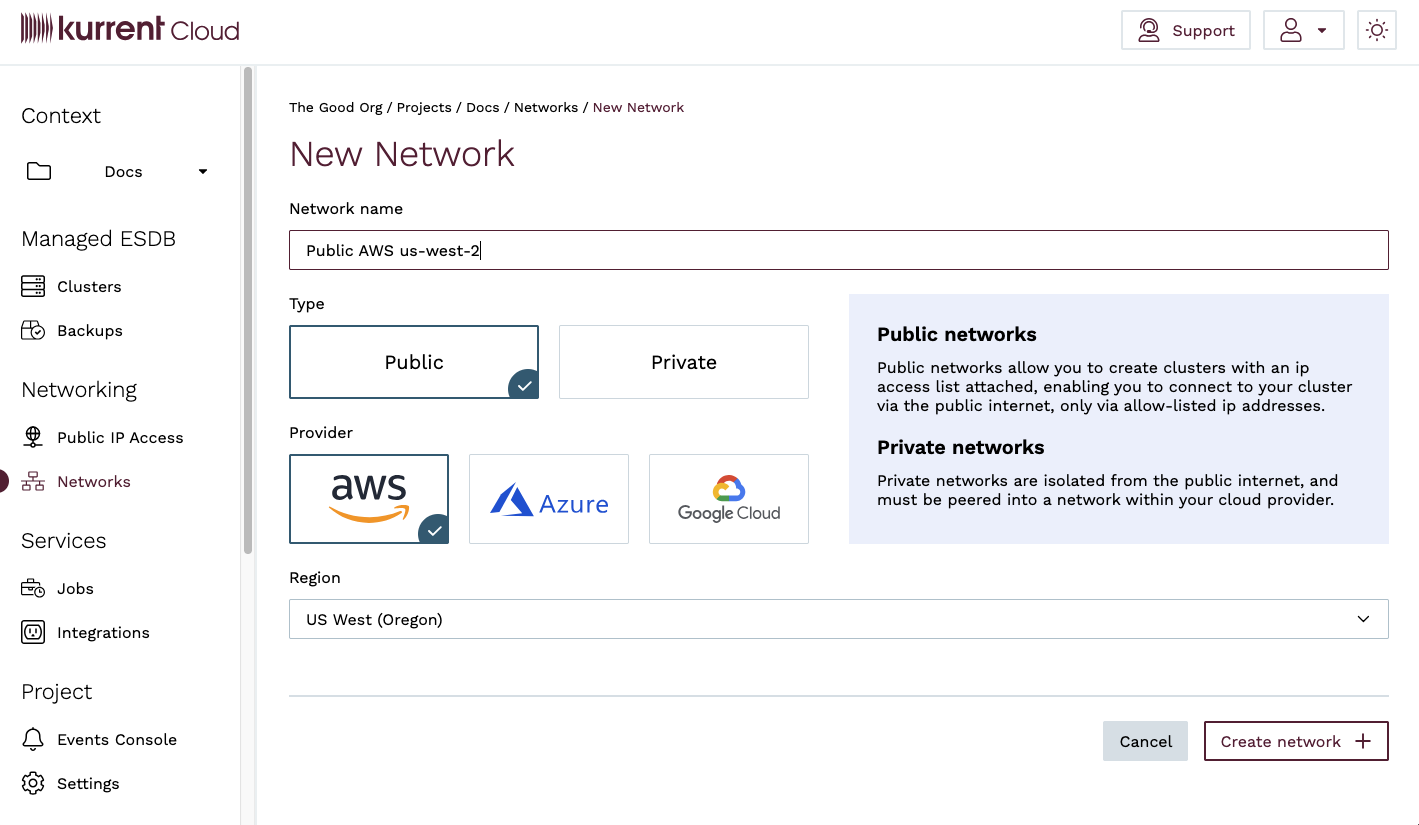Select the Backups icon in sidebar
The height and width of the screenshot is (825, 1419).
coord(31,330)
